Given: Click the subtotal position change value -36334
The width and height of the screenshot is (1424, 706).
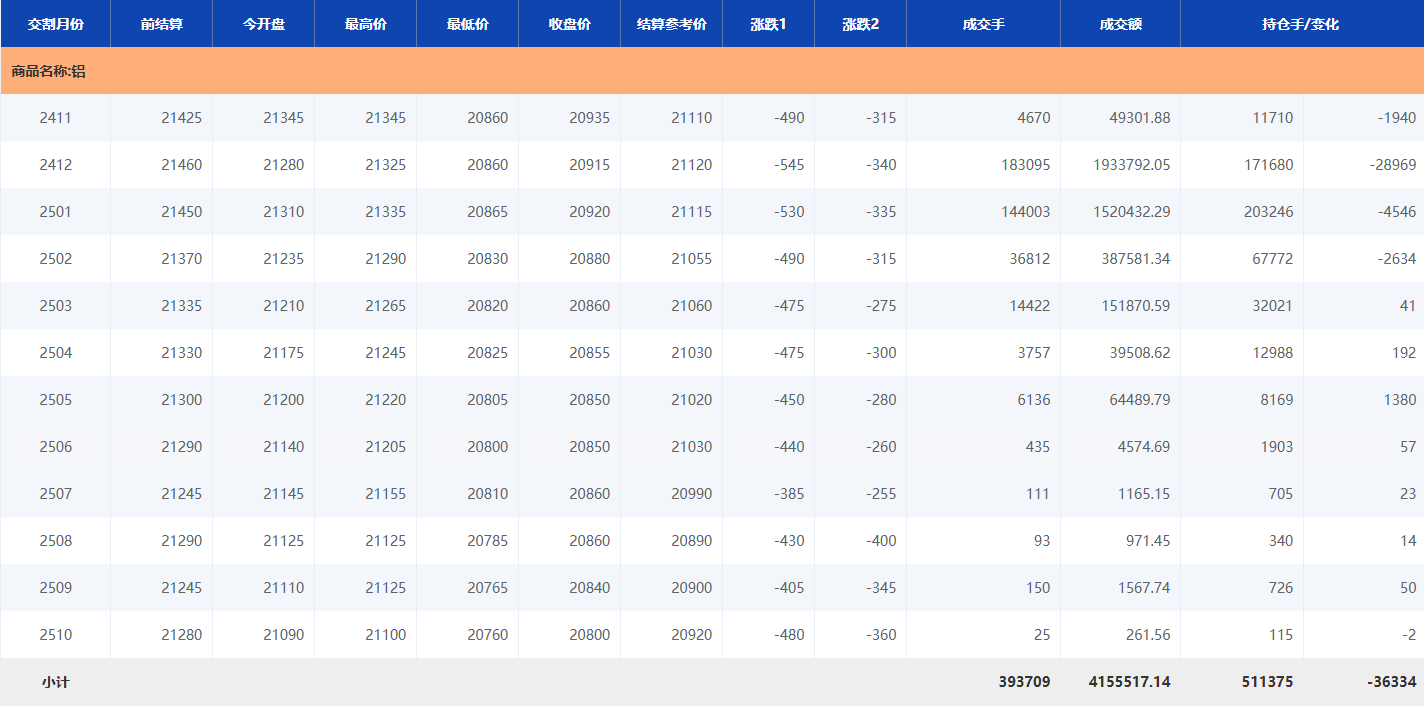Looking at the screenshot, I should (1390, 682).
